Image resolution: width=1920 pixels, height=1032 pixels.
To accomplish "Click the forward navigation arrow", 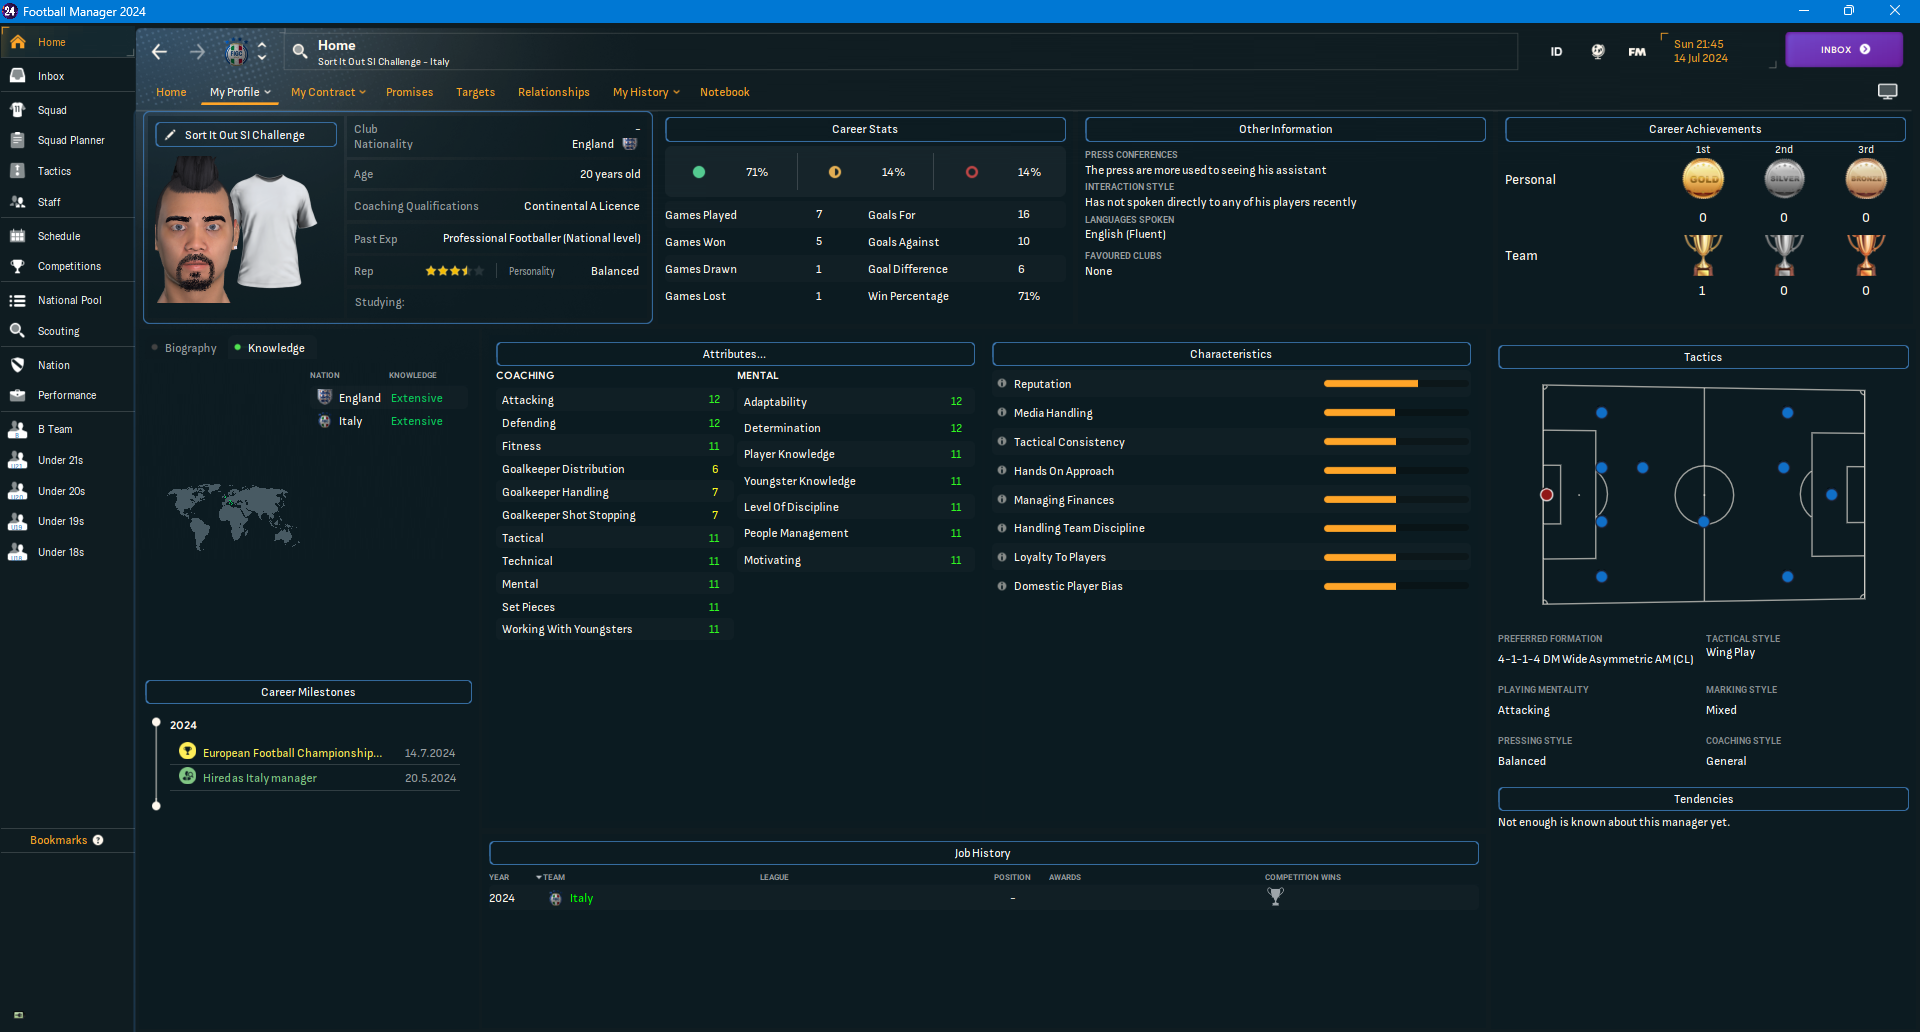I will coord(197,52).
